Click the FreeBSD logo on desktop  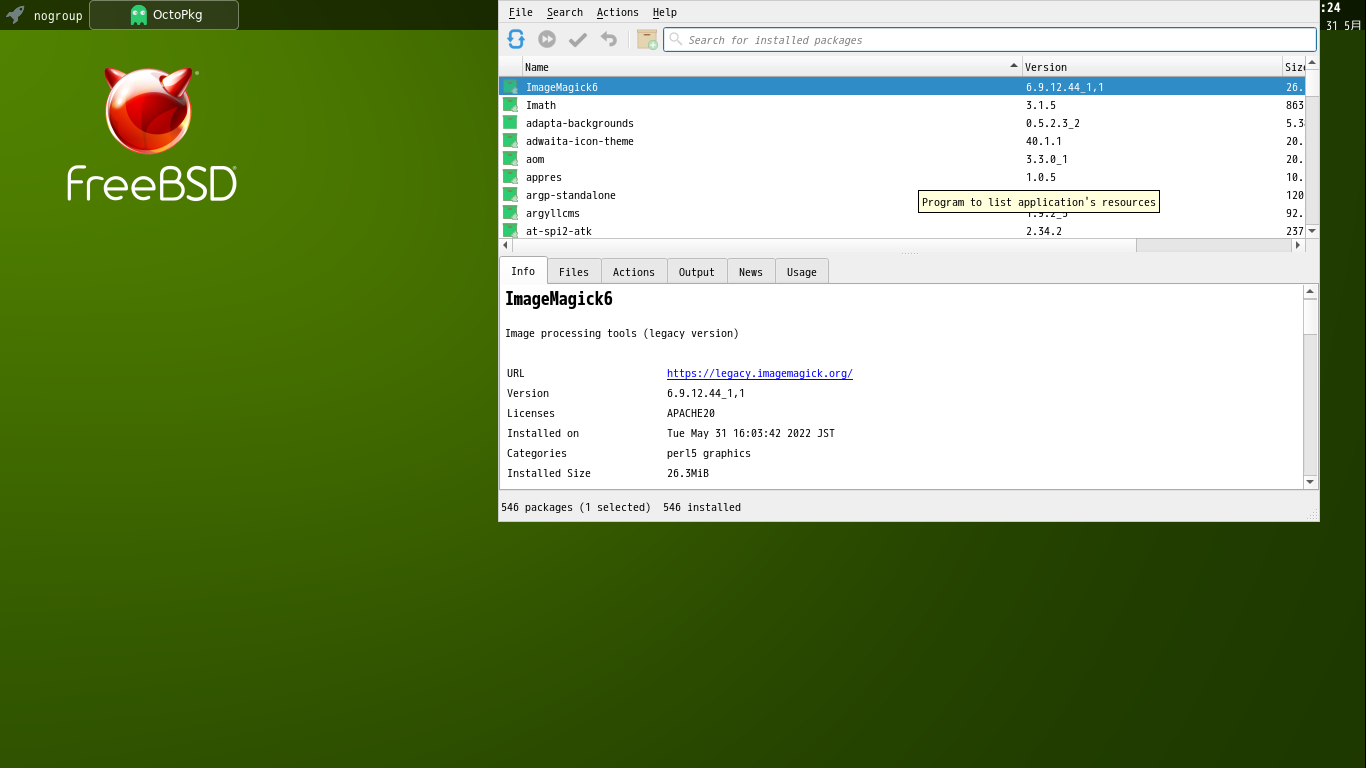click(x=151, y=134)
